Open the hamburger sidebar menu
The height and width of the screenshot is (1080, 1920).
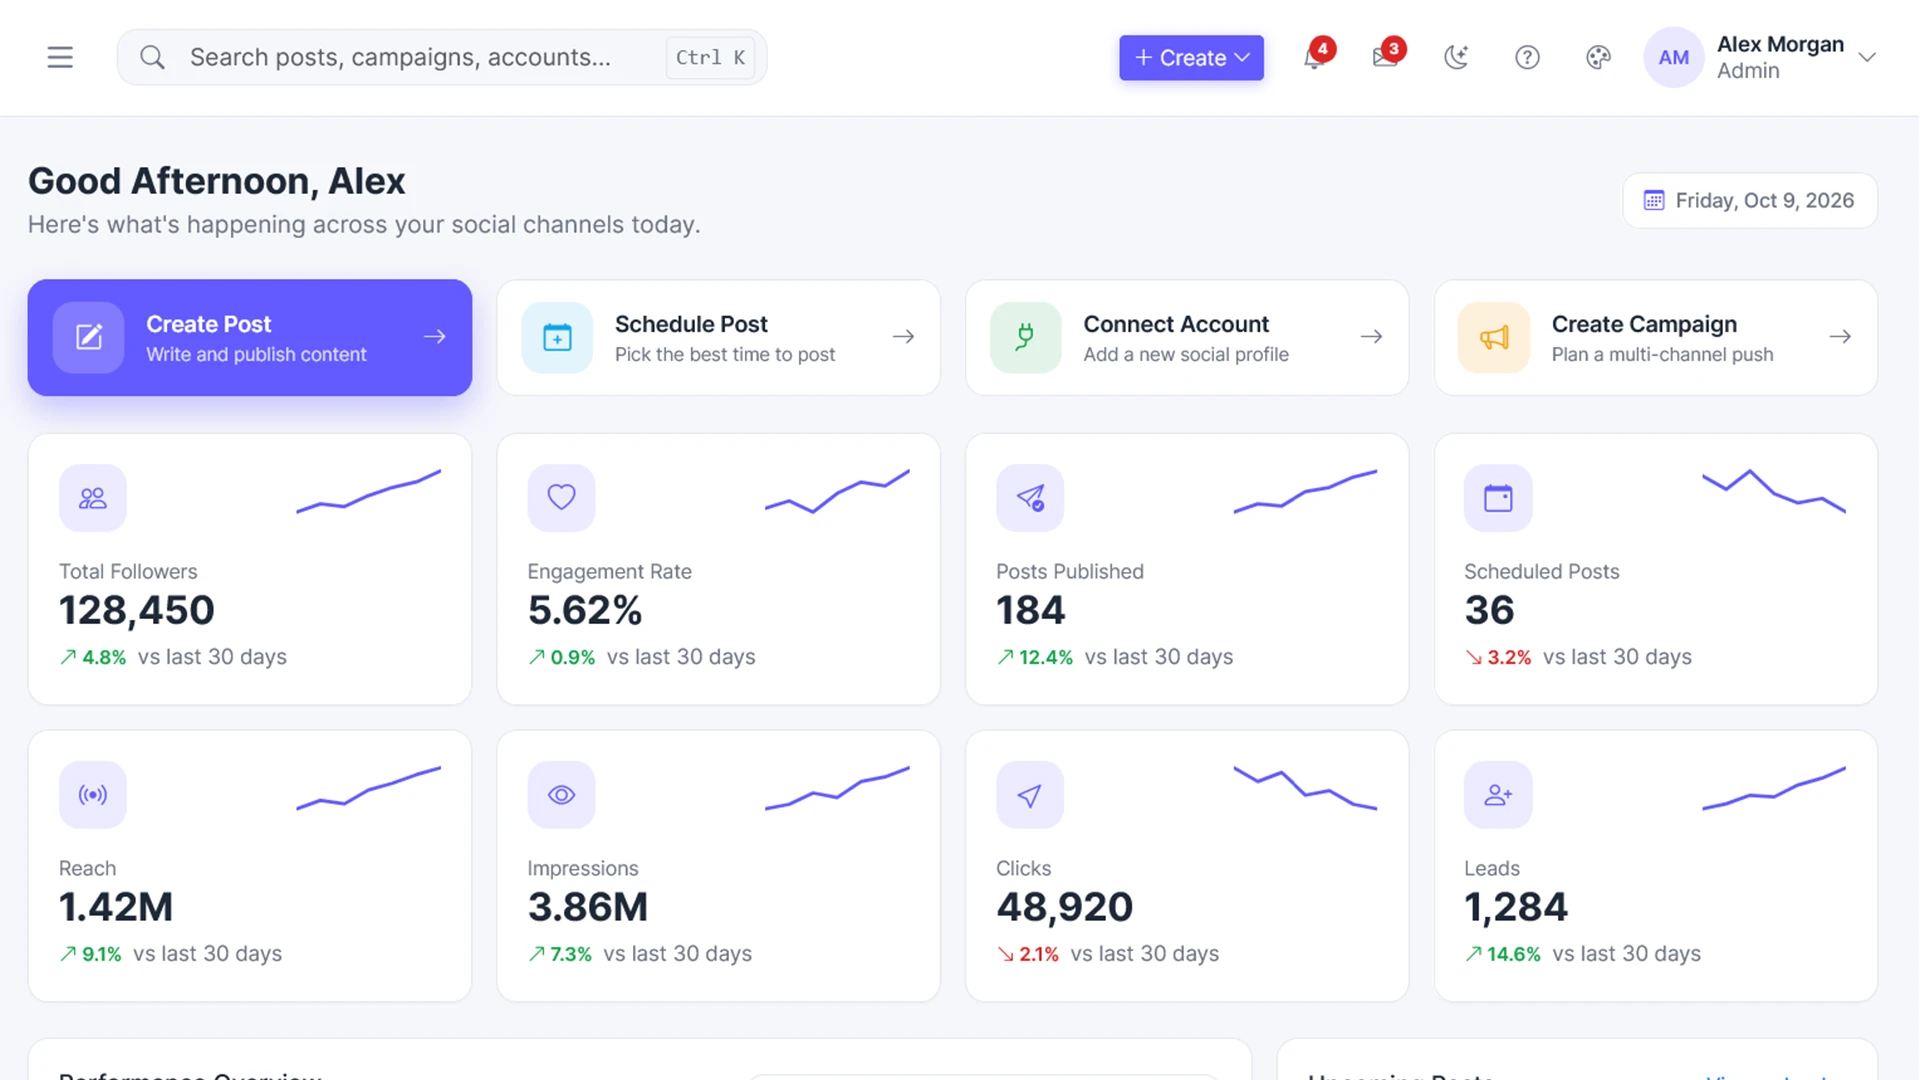[x=60, y=57]
